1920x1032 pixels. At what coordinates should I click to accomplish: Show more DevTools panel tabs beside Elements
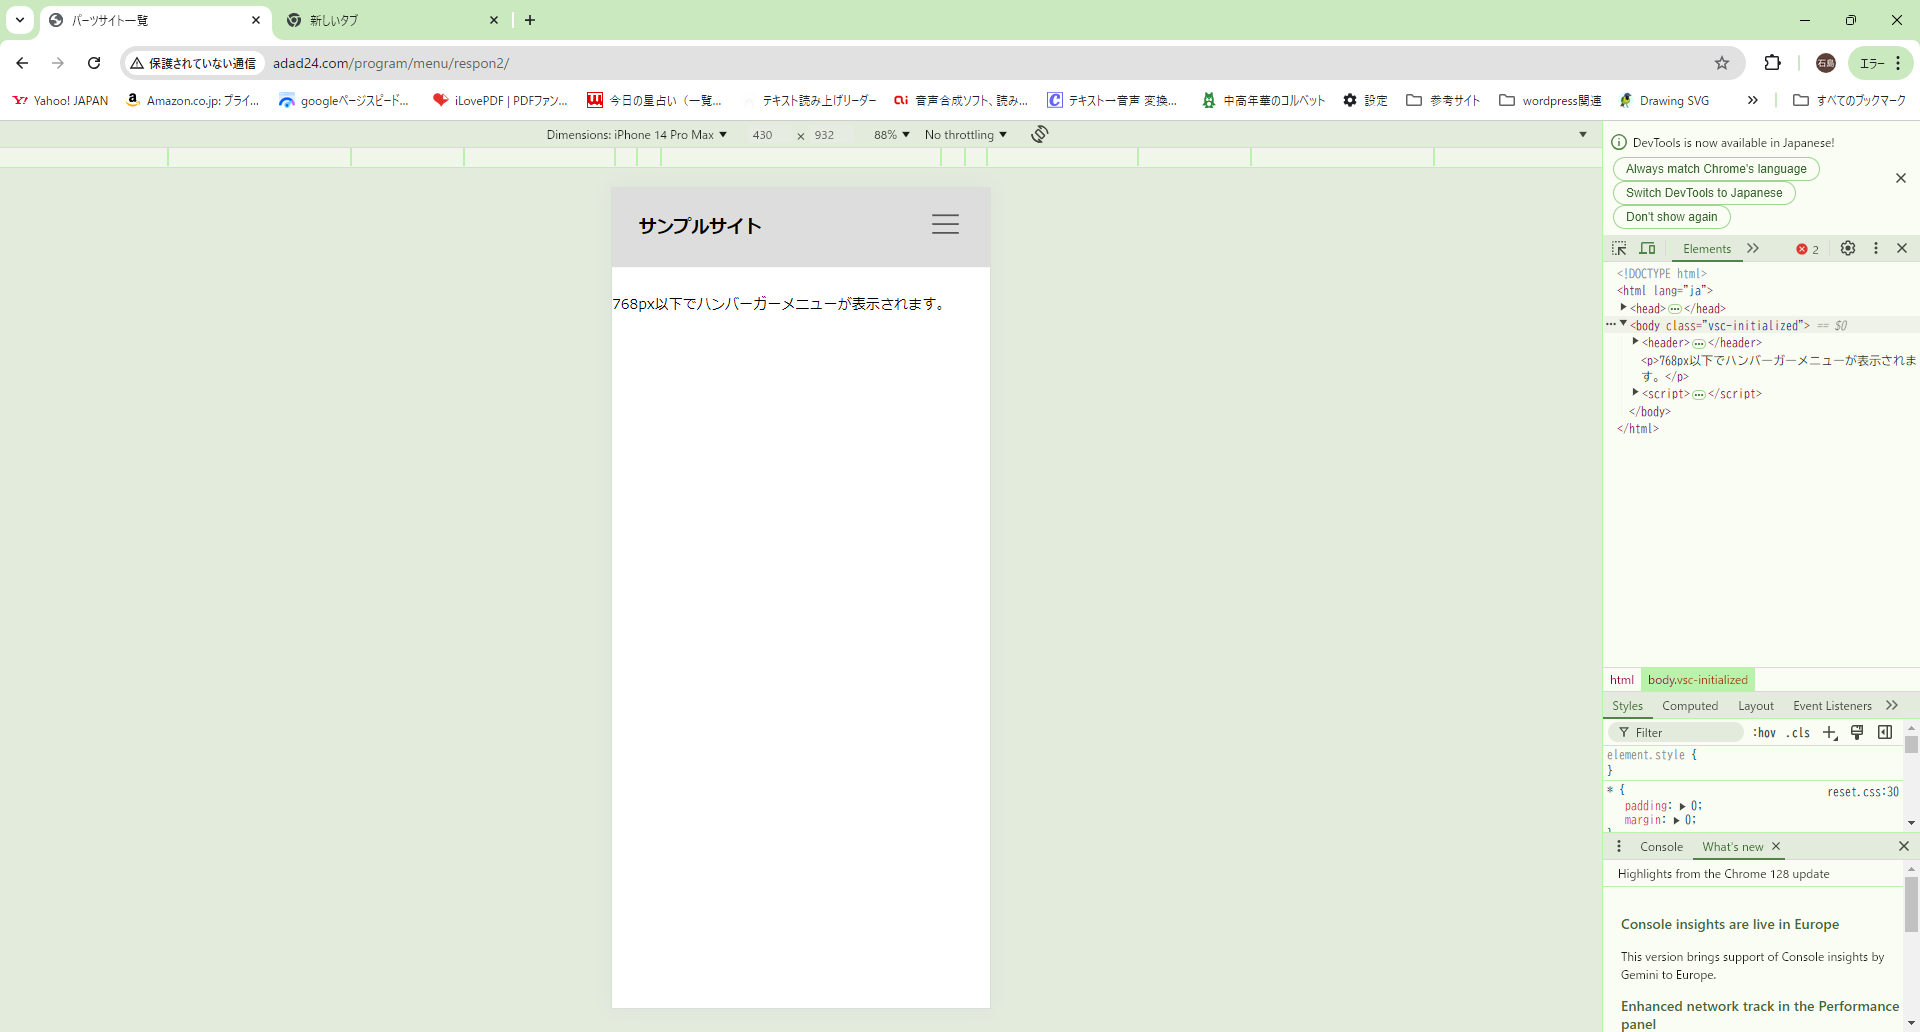[x=1753, y=248]
